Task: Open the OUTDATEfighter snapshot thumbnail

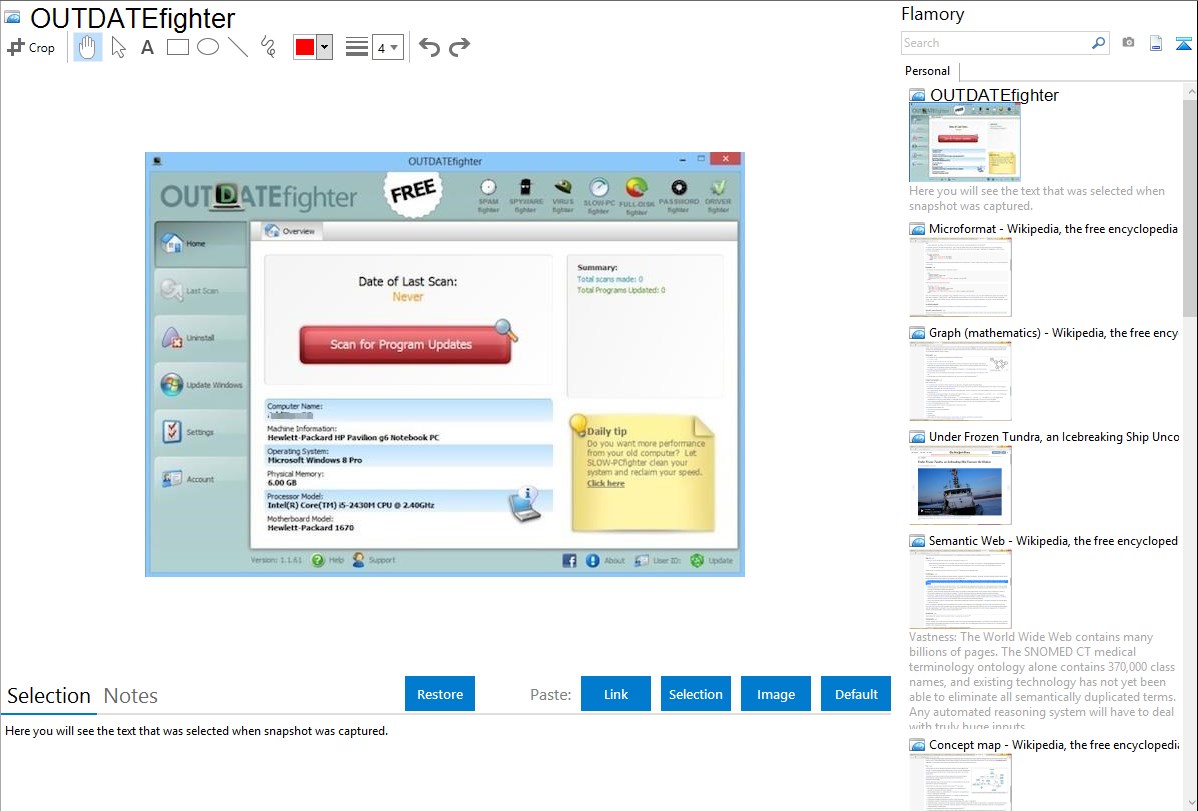Action: coord(965,143)
